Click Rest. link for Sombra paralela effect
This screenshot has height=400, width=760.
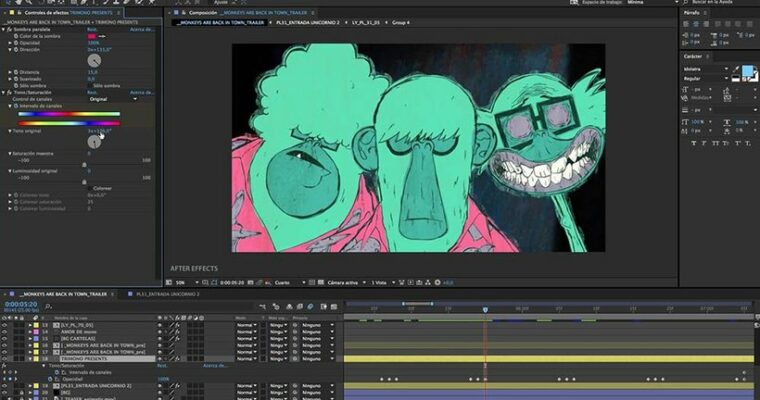tap(92, 29)
